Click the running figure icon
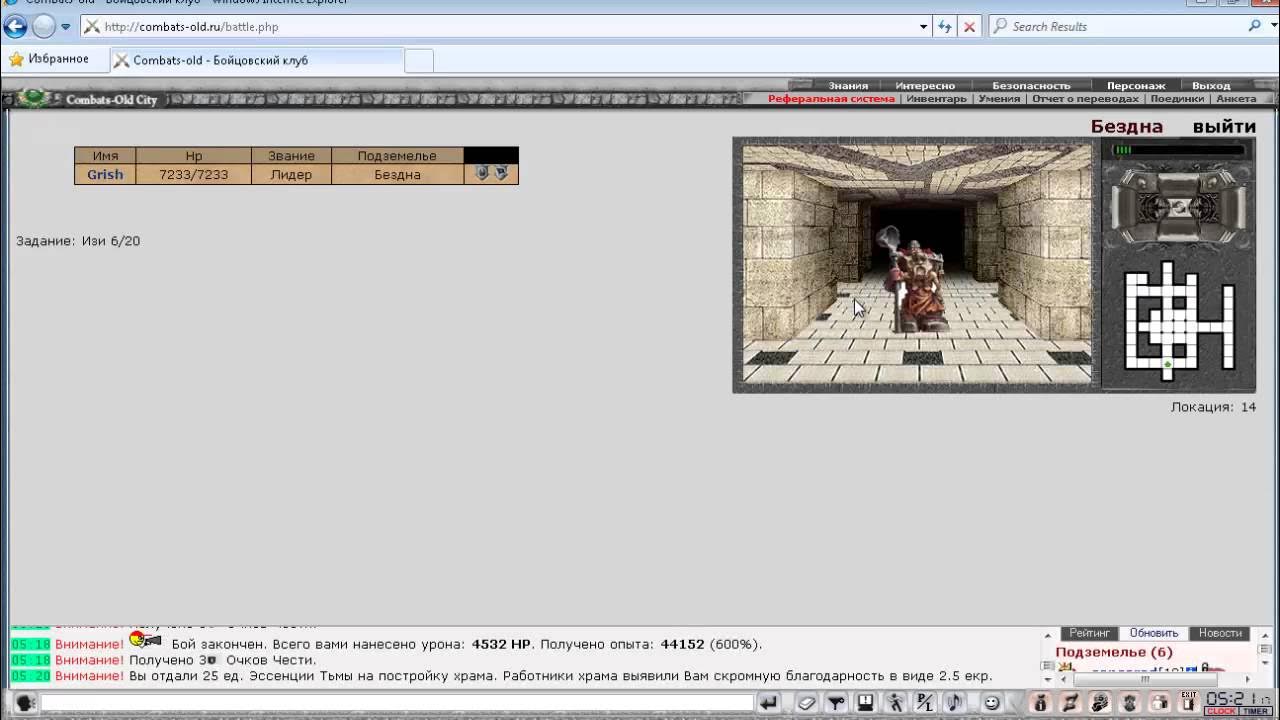The image size is (1280, 720). click(896, 702)
